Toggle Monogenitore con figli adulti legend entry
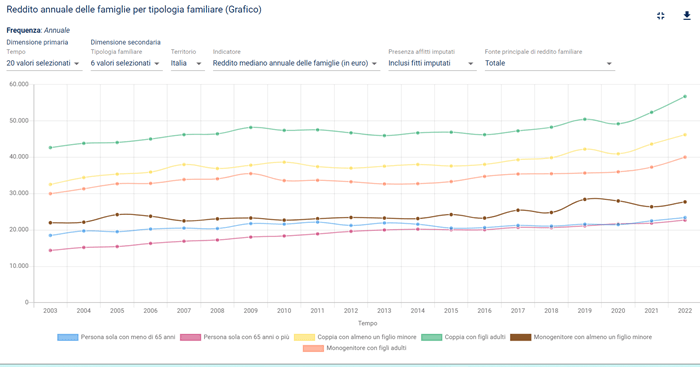 coord(355,348)
